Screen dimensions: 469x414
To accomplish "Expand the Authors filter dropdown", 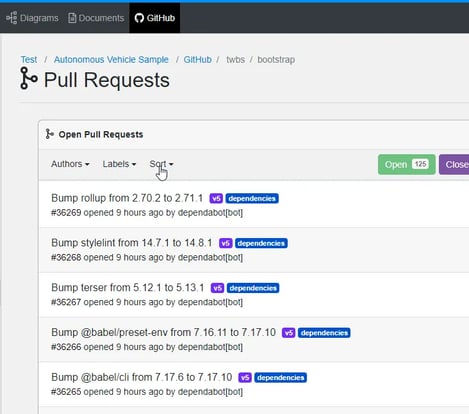I will point(70,164).
